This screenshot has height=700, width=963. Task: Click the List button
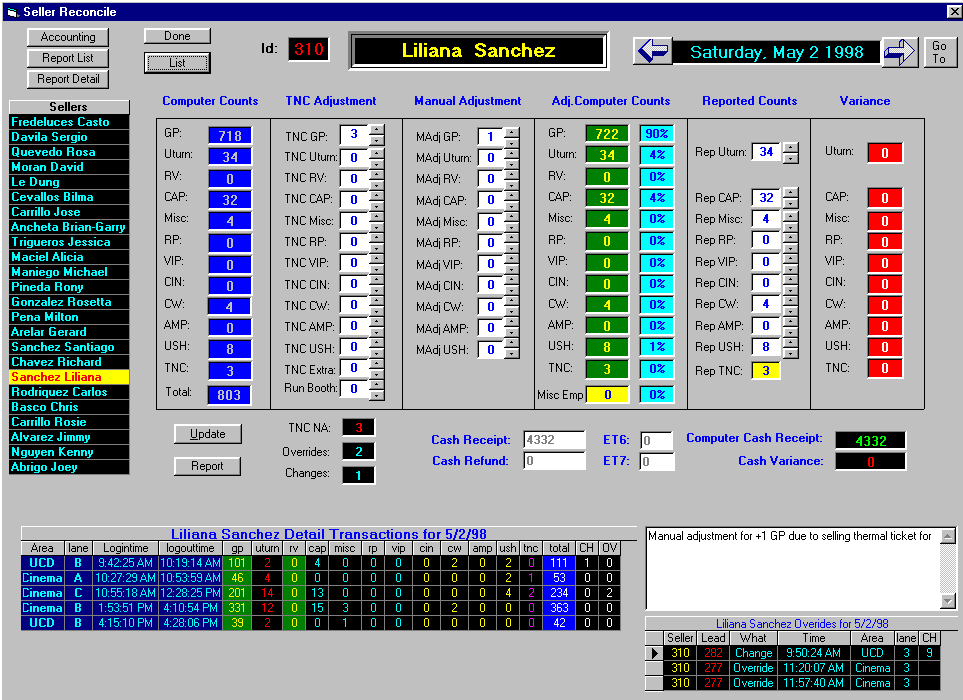(177, 63)
